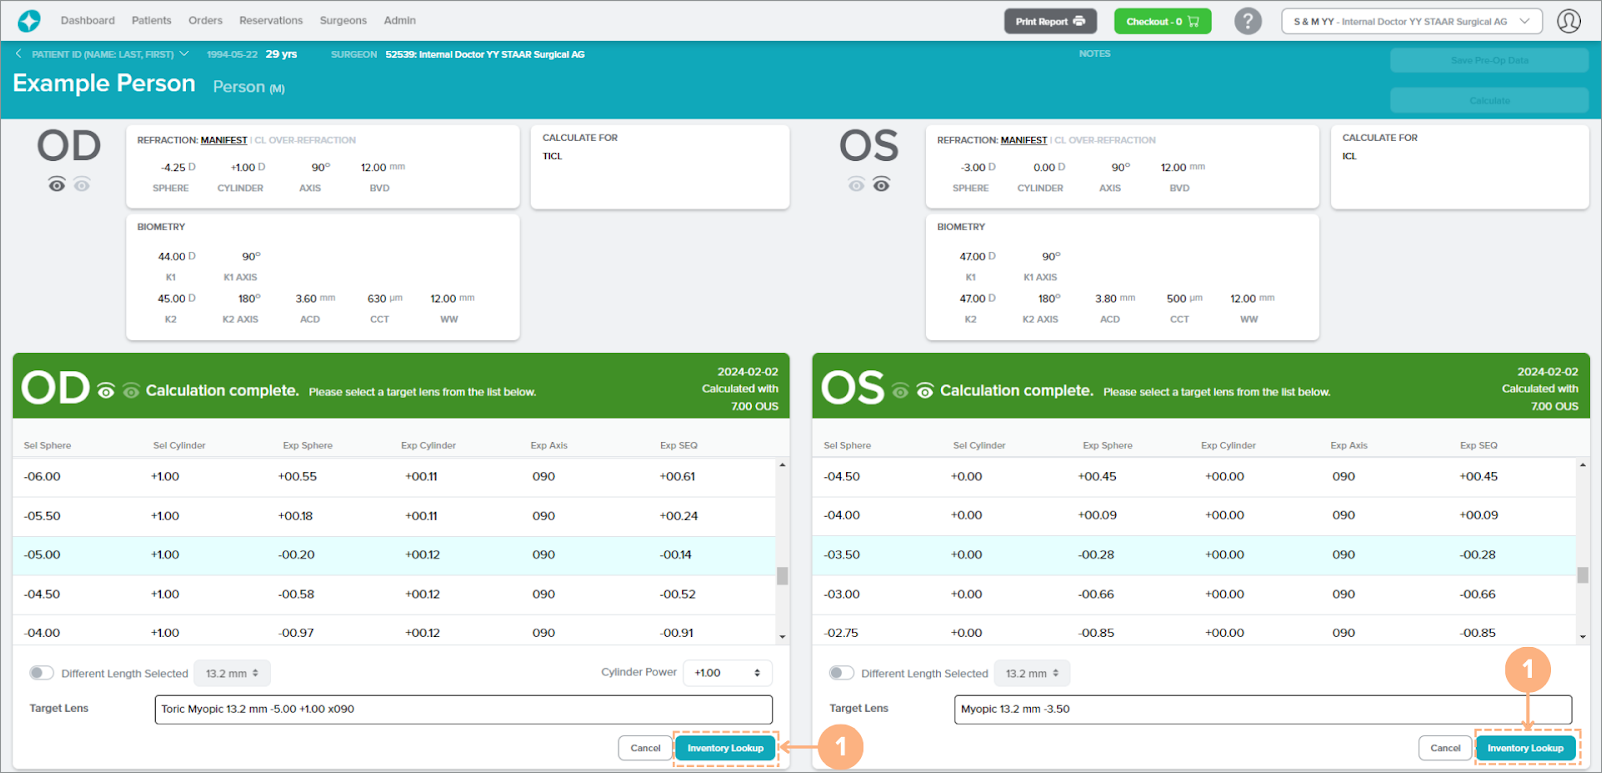Toggle Different Length Selected for OD
This screenshot has height=773, width=1602.
(x=41, y=673)
